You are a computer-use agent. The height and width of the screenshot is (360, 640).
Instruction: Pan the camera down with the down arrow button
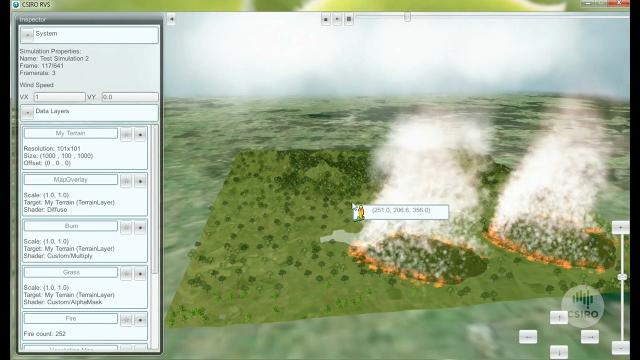click(x=559, y=352)
